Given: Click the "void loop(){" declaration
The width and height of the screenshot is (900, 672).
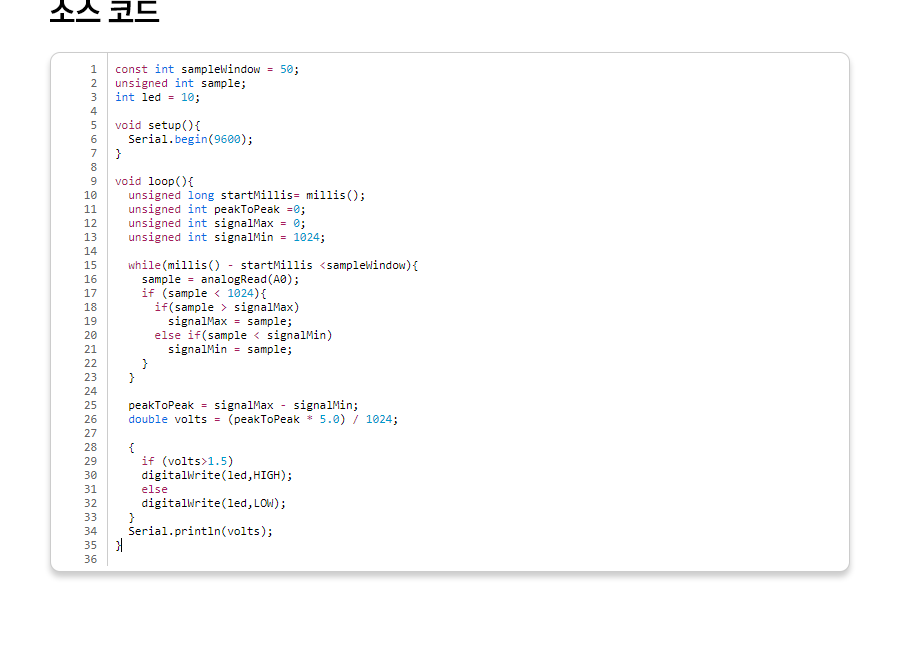Looking at the screenshot, I should (x=154, y=182).
